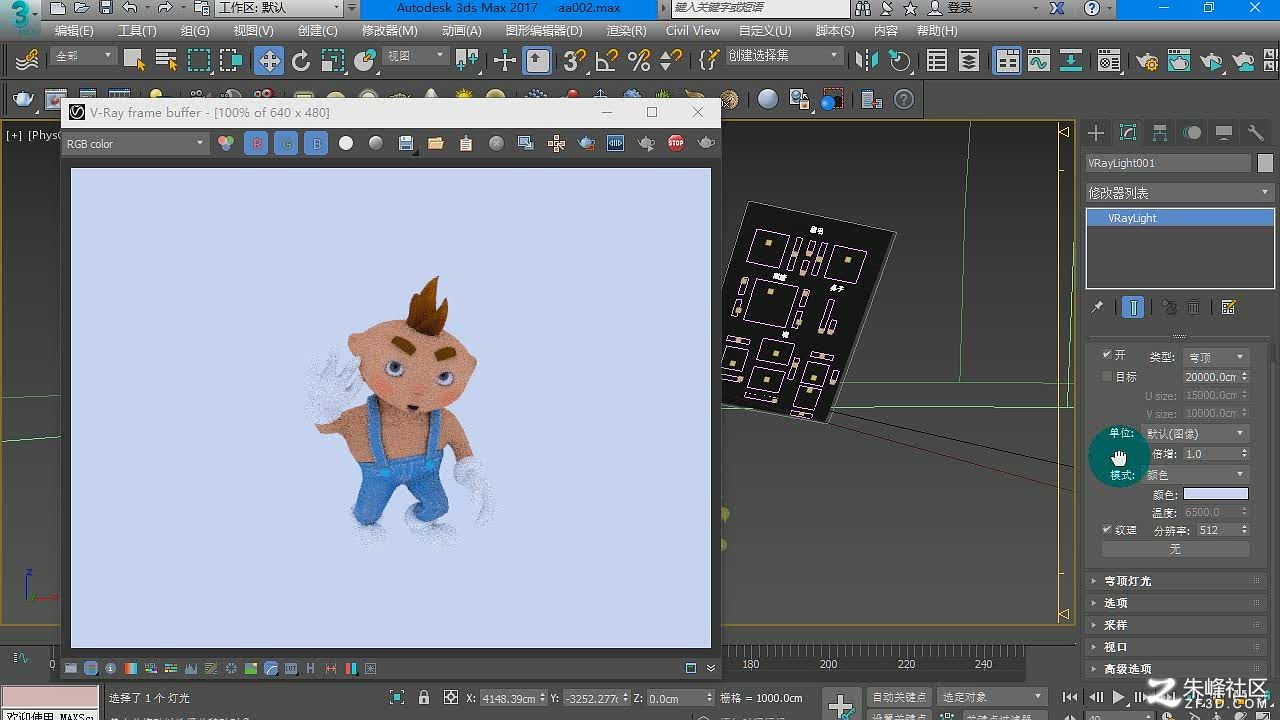Viewport: 1280px width, 720px height.
Task: Toggle the blue B channel
Action: [x=317, y=144]
